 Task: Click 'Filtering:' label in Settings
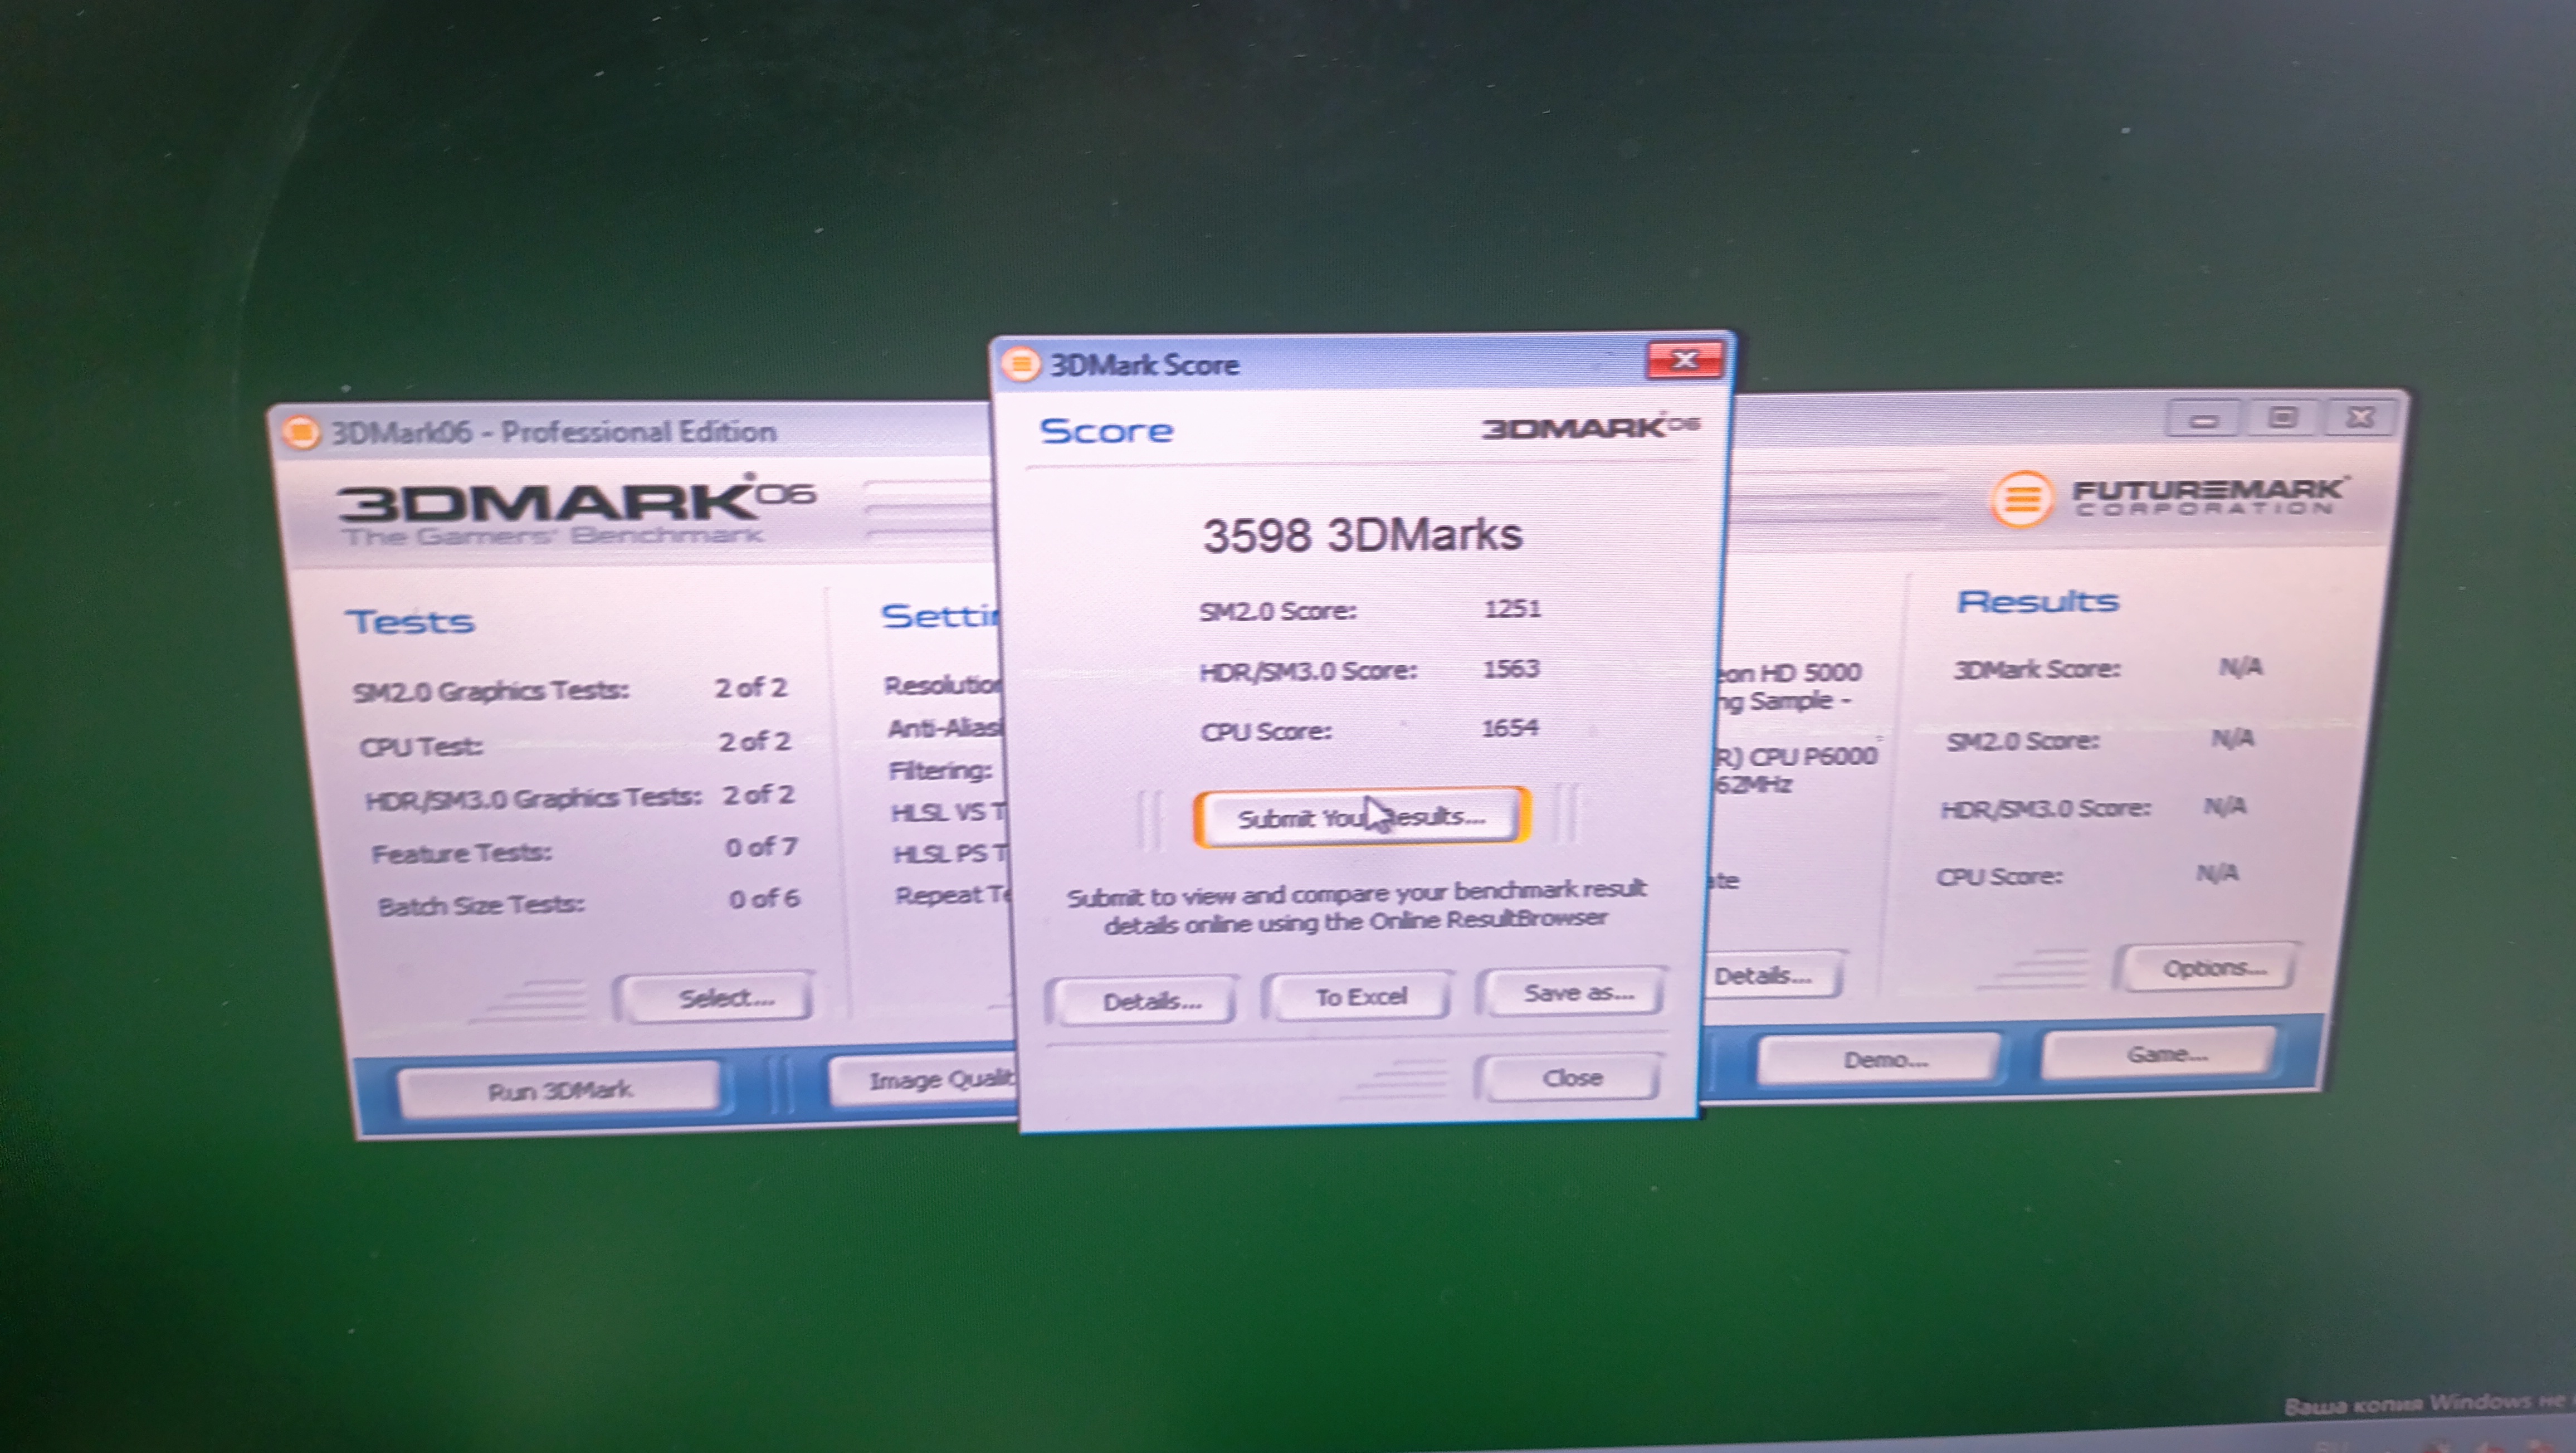pyautogui.click(x=940, y=770)
